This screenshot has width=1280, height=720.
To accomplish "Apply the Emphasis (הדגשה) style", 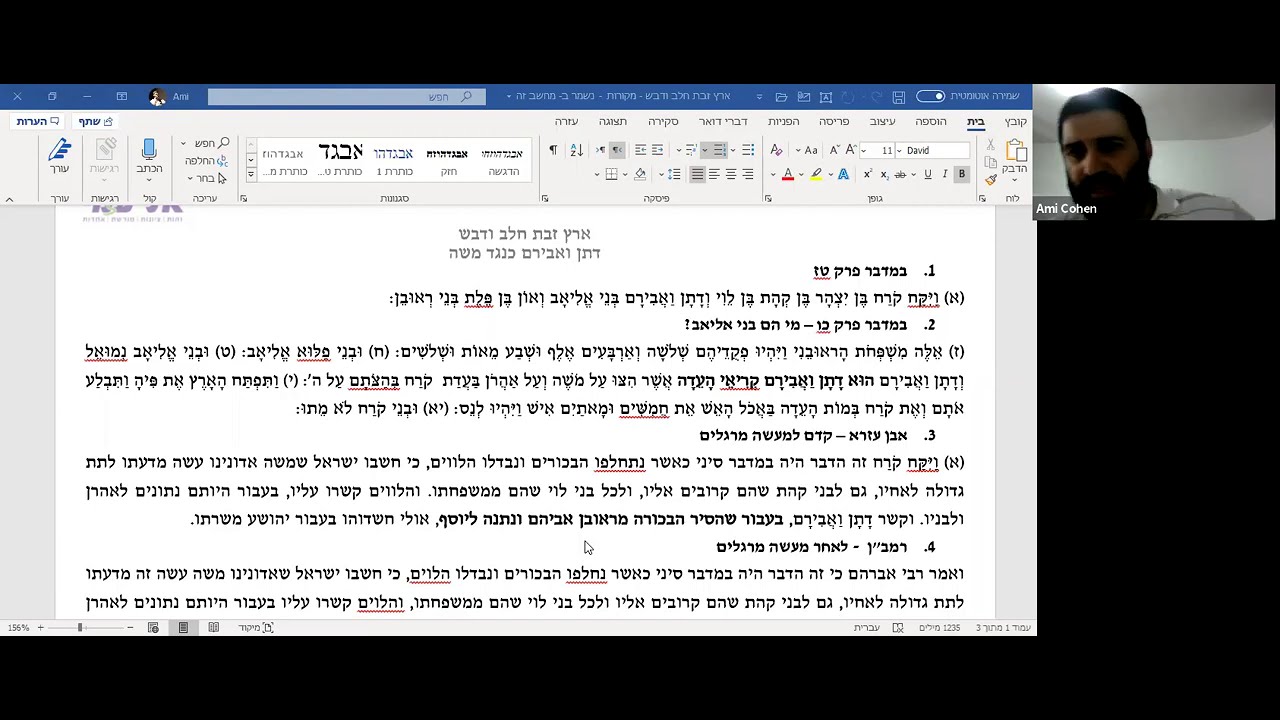I will [502, 161].
